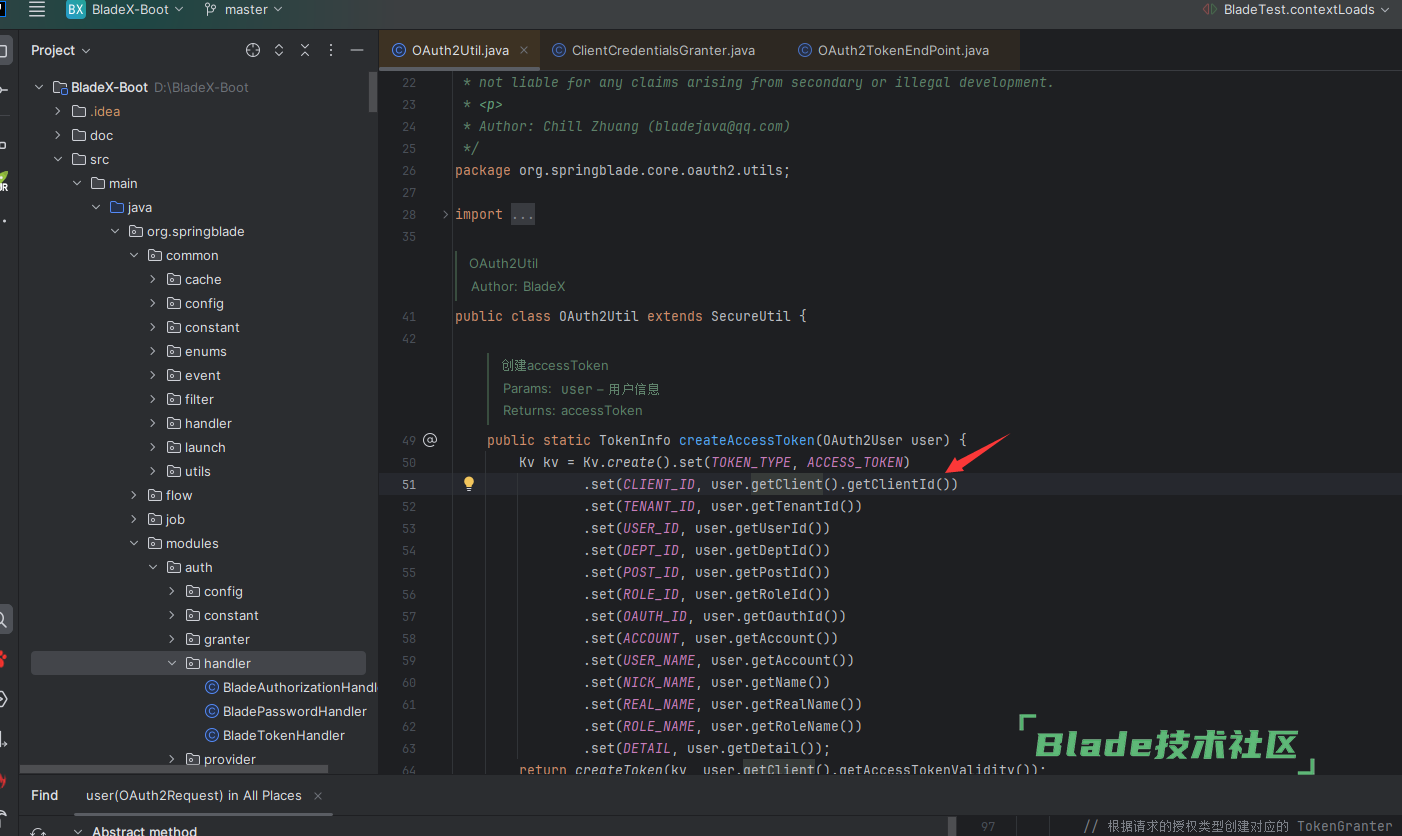Click the BladeTokenHandler class icon
The height and width of the screenshot is (836, 1402).
pyautogui.click(x=212, y=735)
